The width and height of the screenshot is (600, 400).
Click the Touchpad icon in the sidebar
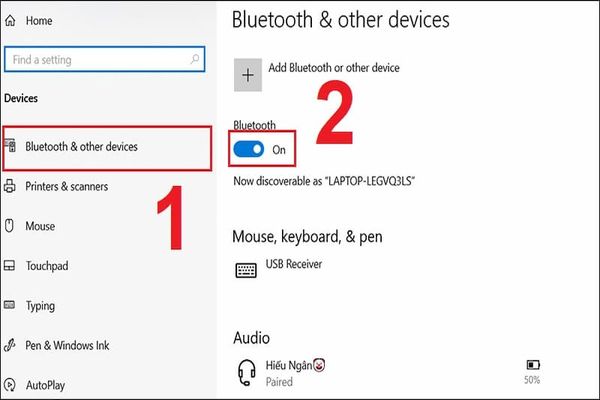point(9,266)
